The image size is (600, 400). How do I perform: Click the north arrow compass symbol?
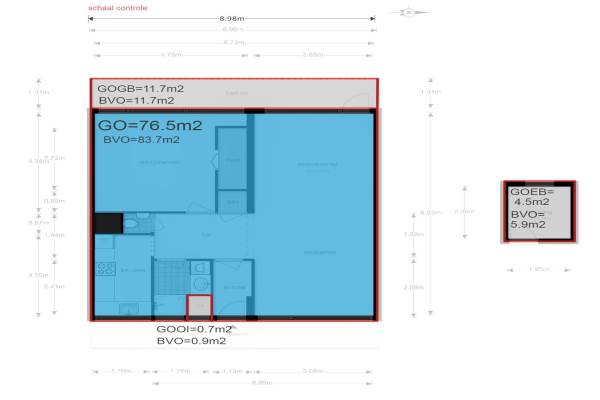(408, 13)
